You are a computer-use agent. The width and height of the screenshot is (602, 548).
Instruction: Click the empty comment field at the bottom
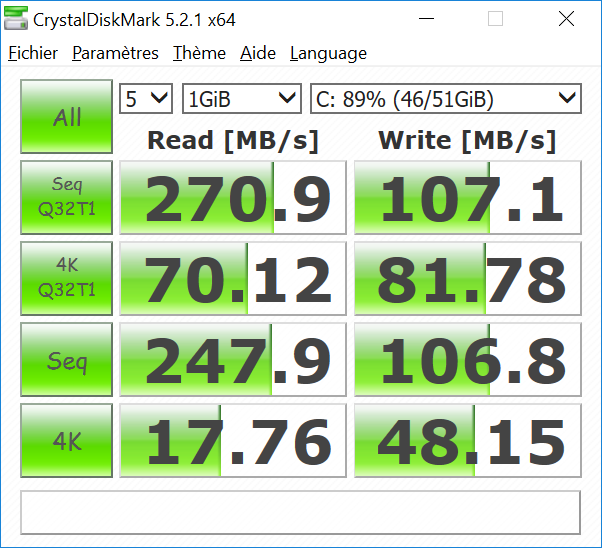(300, 512)
